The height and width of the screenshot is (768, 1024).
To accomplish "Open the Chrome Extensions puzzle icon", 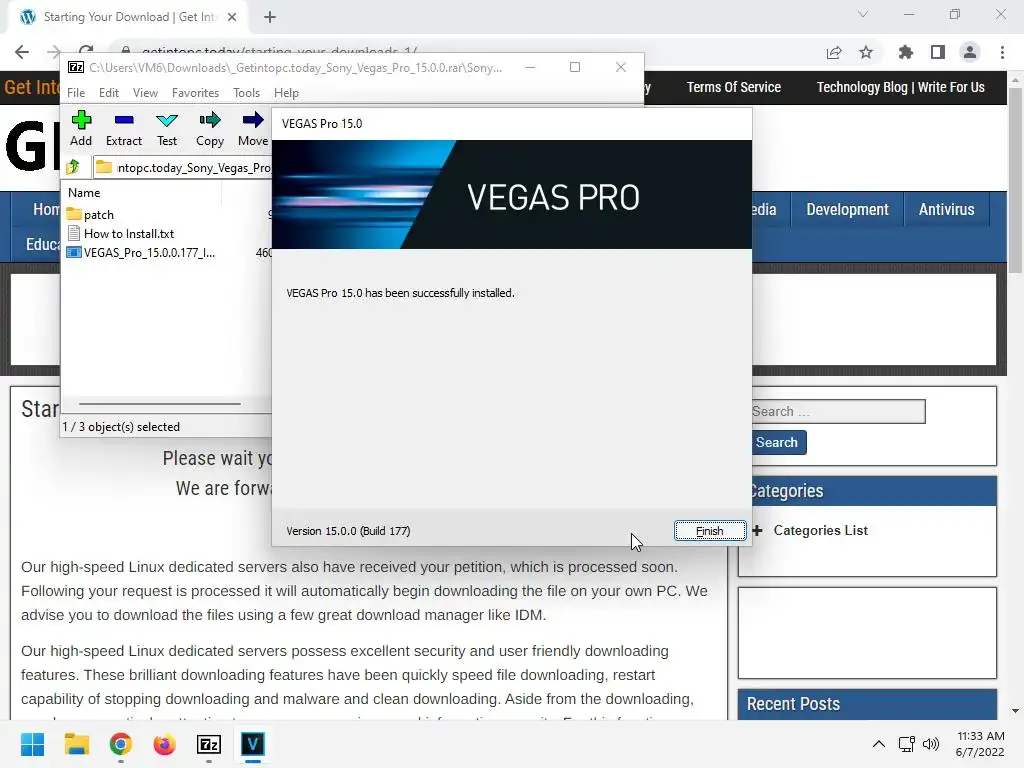I will coord(905,52).
